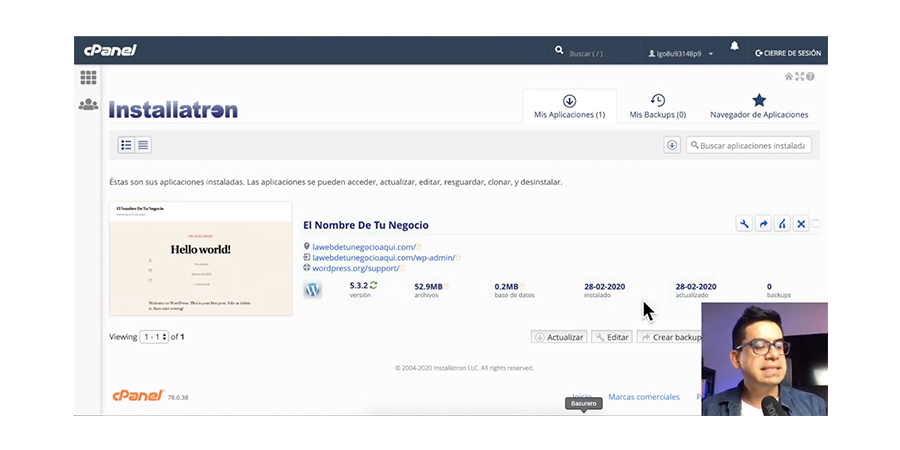
Task: Click the El Nombre De Tu Negocio title
Action: (366, 225)
